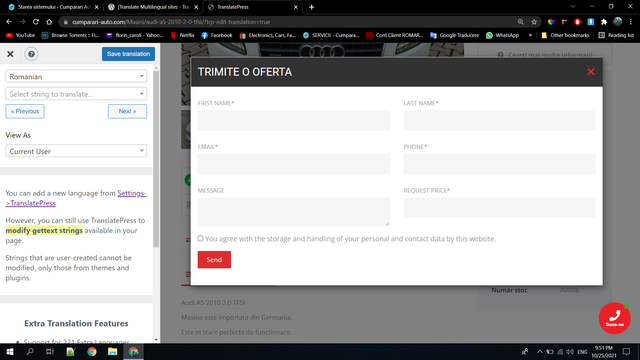Viewport: 640px width, 360px height.
Task: Expand the Romanian language dropdown
Action: pyautogui.click(x=76, y=76)
